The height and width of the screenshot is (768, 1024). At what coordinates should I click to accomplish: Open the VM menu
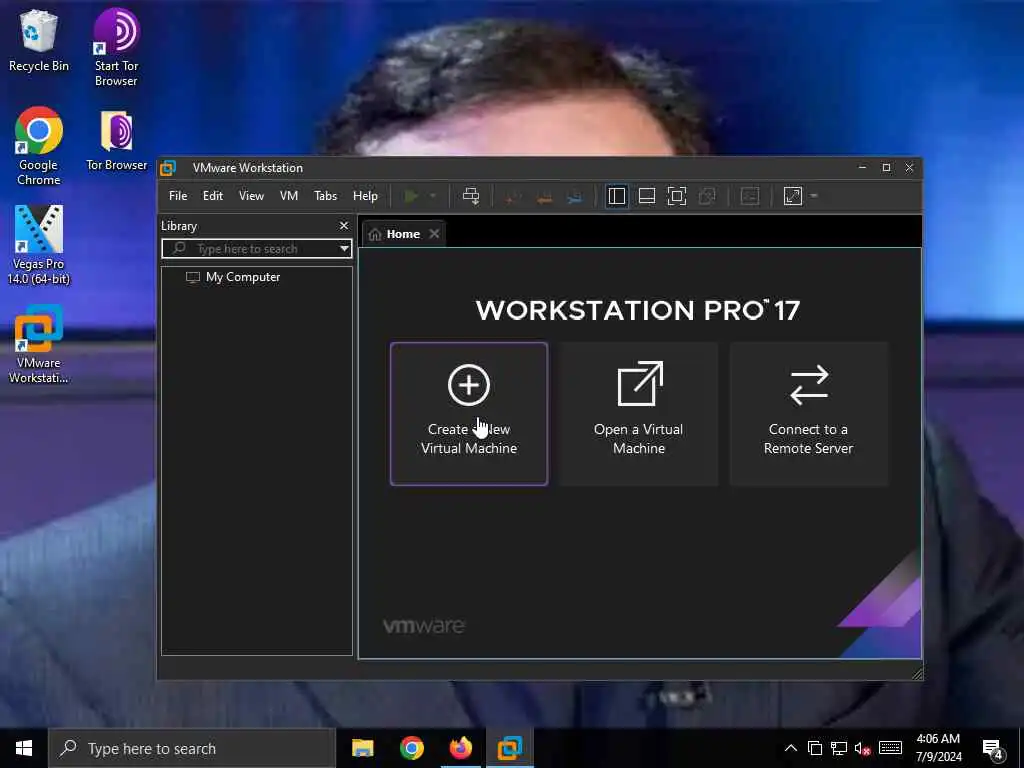(289, 196)
